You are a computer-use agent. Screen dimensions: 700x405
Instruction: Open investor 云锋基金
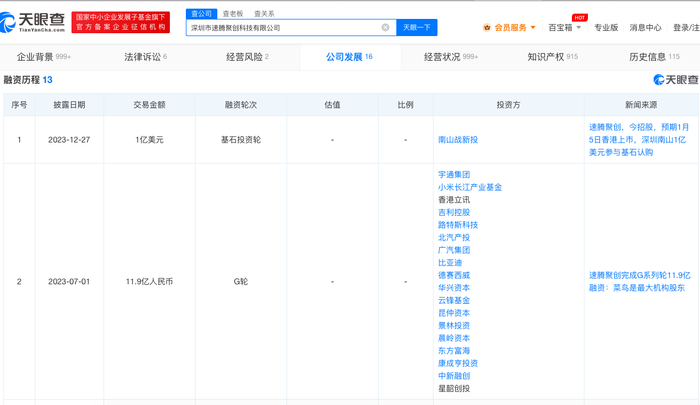pos(454,300)
